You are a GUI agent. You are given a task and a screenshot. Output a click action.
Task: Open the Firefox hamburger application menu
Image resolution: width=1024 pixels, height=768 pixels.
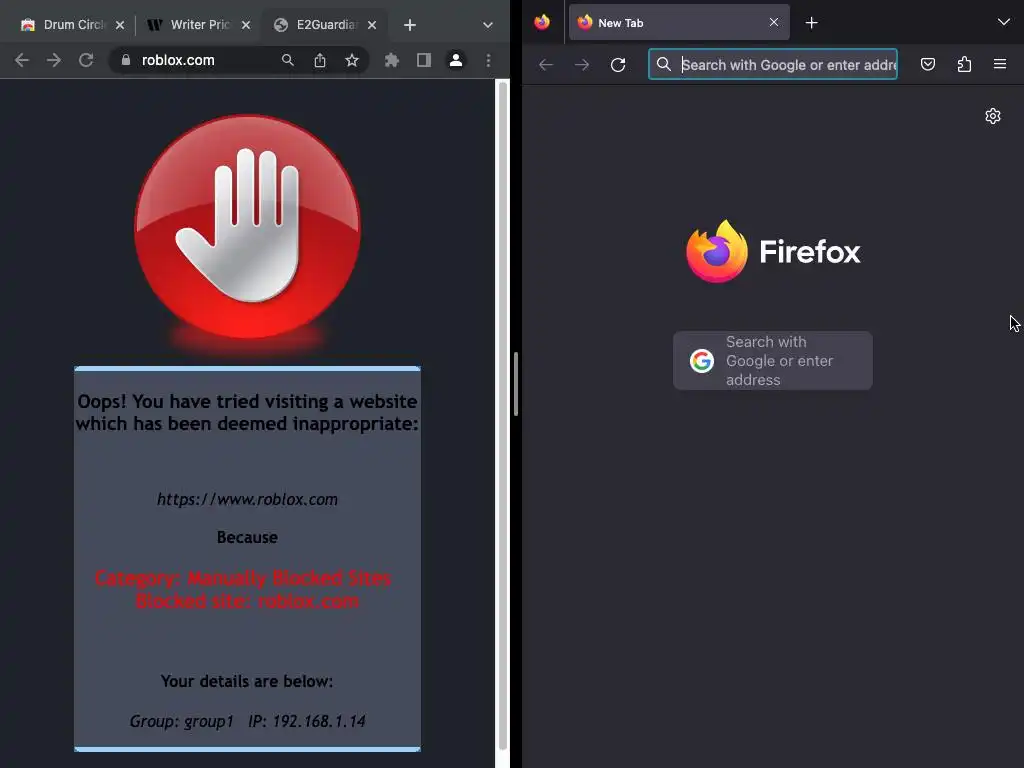[1000, 64]
